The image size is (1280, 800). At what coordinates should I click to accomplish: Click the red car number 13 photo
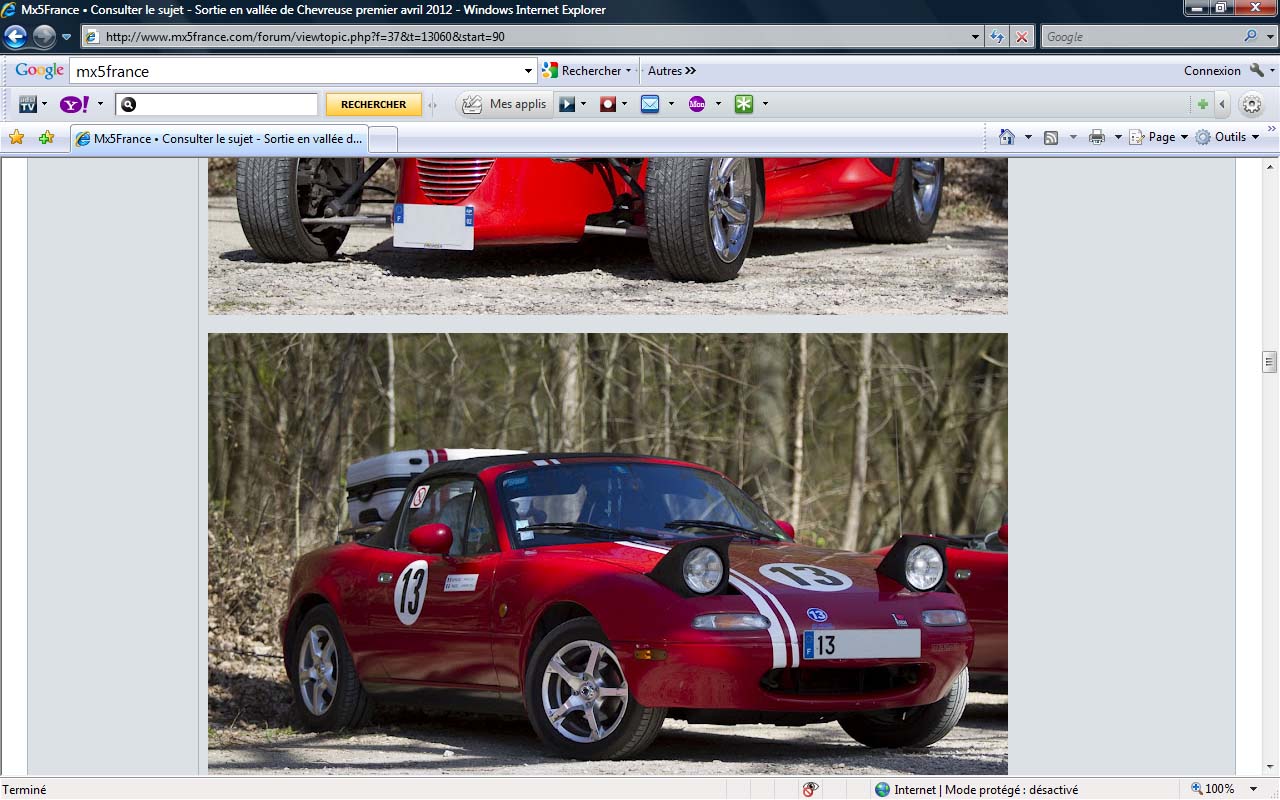pos(608,554)
